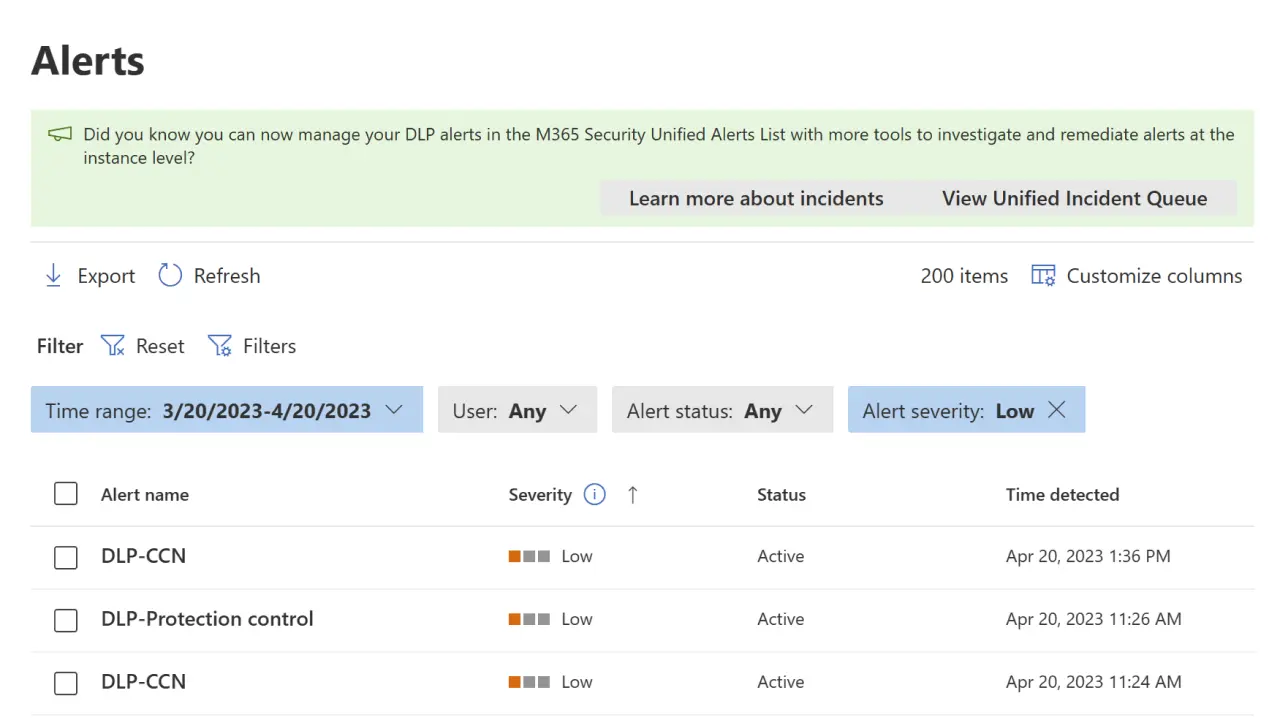Click the megaphone icon in the banner
The image size is (1280, 720).
click(59, 133)
